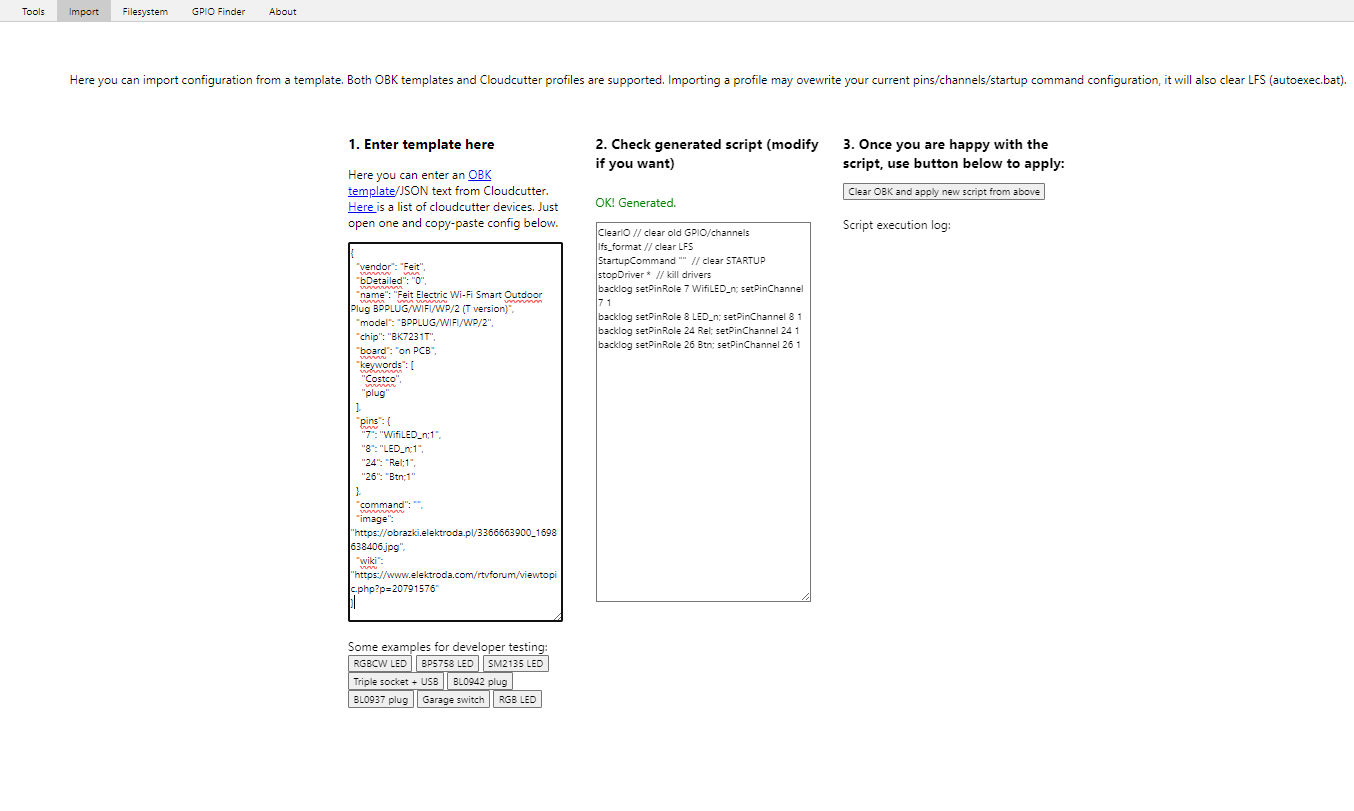Click the '"24": "Rel;1"' pin line
The width and height of the screenshot is (1354, 811).
click(388, 463)
